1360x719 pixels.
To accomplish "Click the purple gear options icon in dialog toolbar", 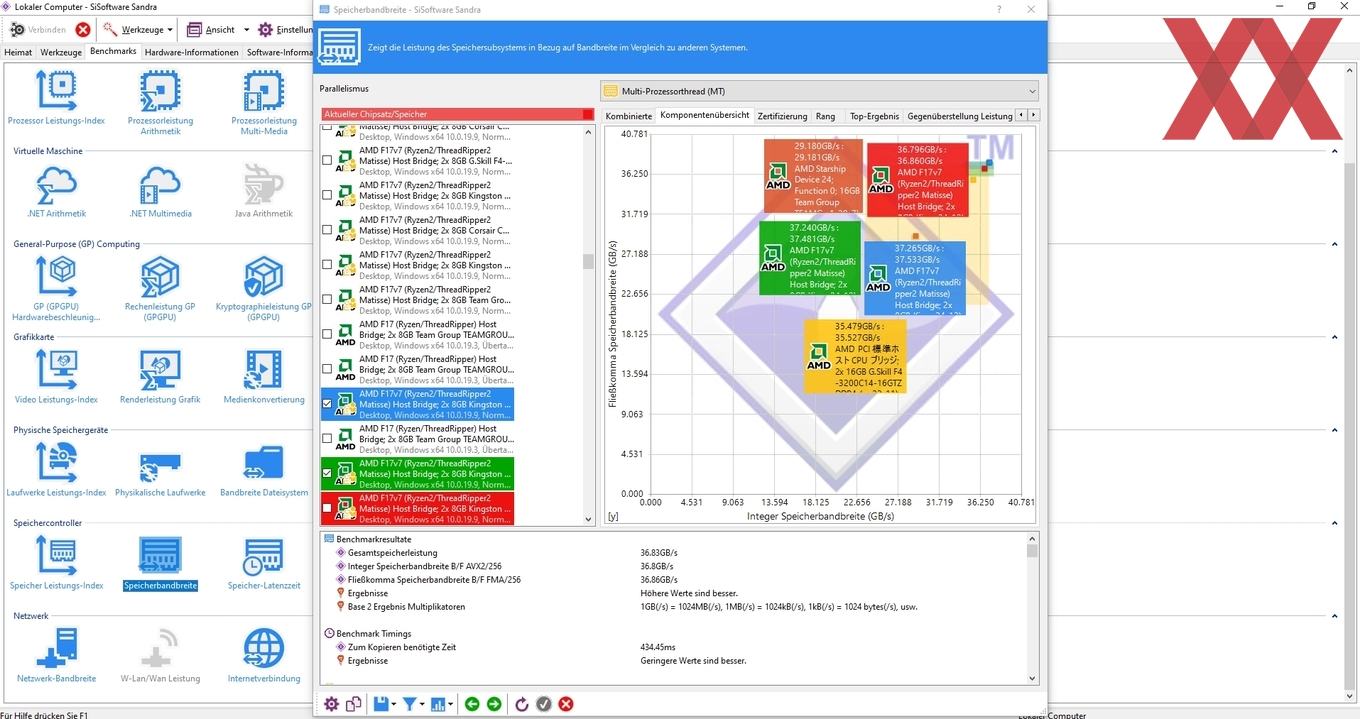I will pyautogui.click(x=331, y=704).
